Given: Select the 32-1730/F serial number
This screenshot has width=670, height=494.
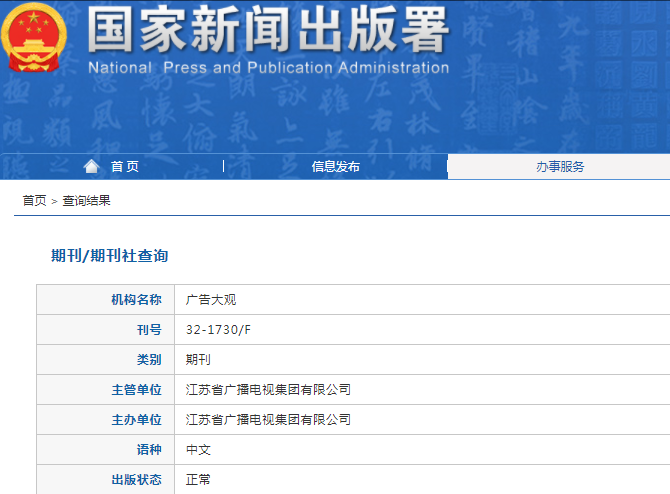Looking at the screenshot, I should click(x=218, y=330).
